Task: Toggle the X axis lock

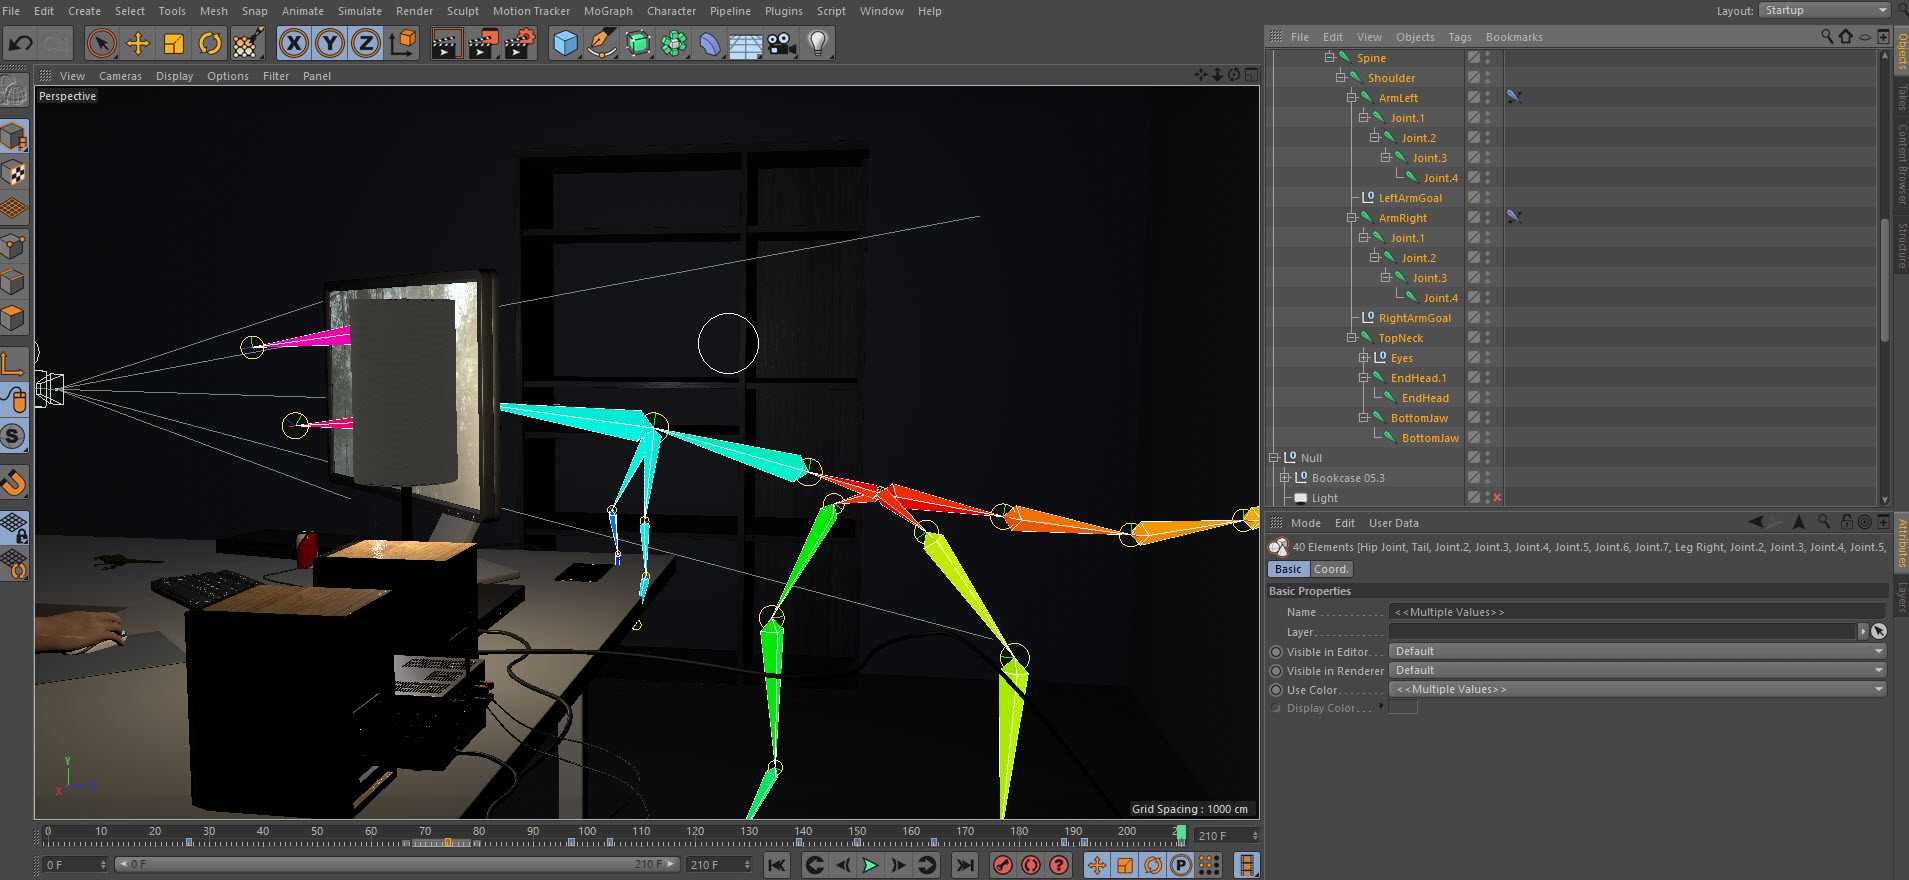Action: (293, 43)
